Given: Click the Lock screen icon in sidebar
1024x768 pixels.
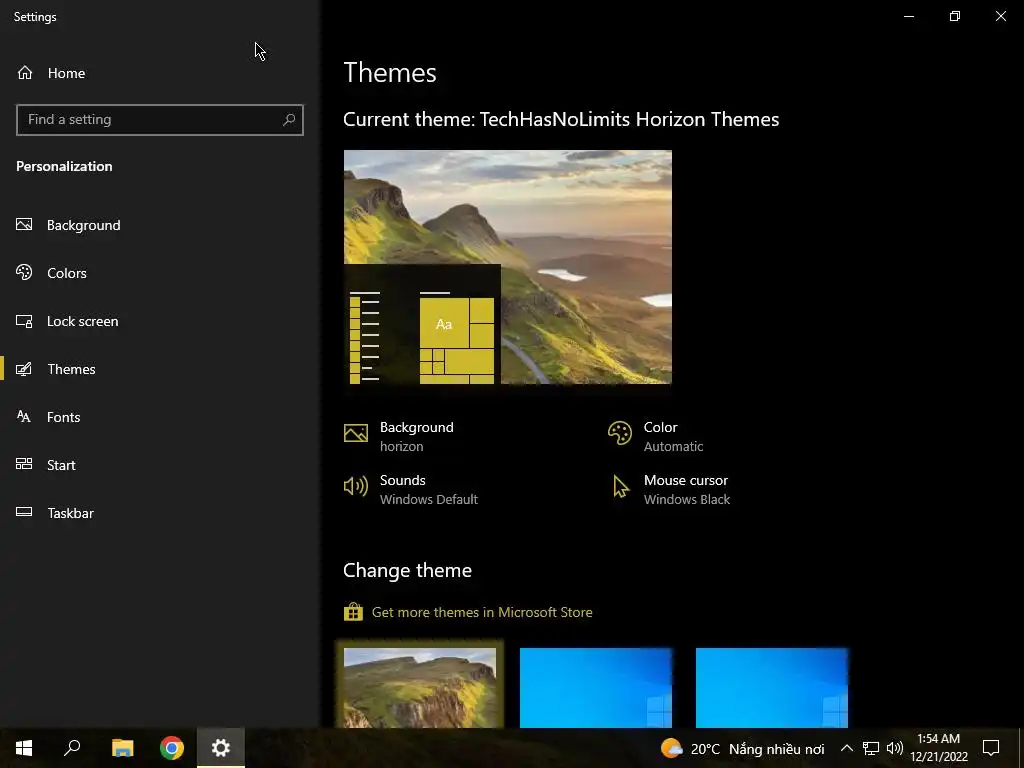Looking at the screenshot, I should point(24,321).
